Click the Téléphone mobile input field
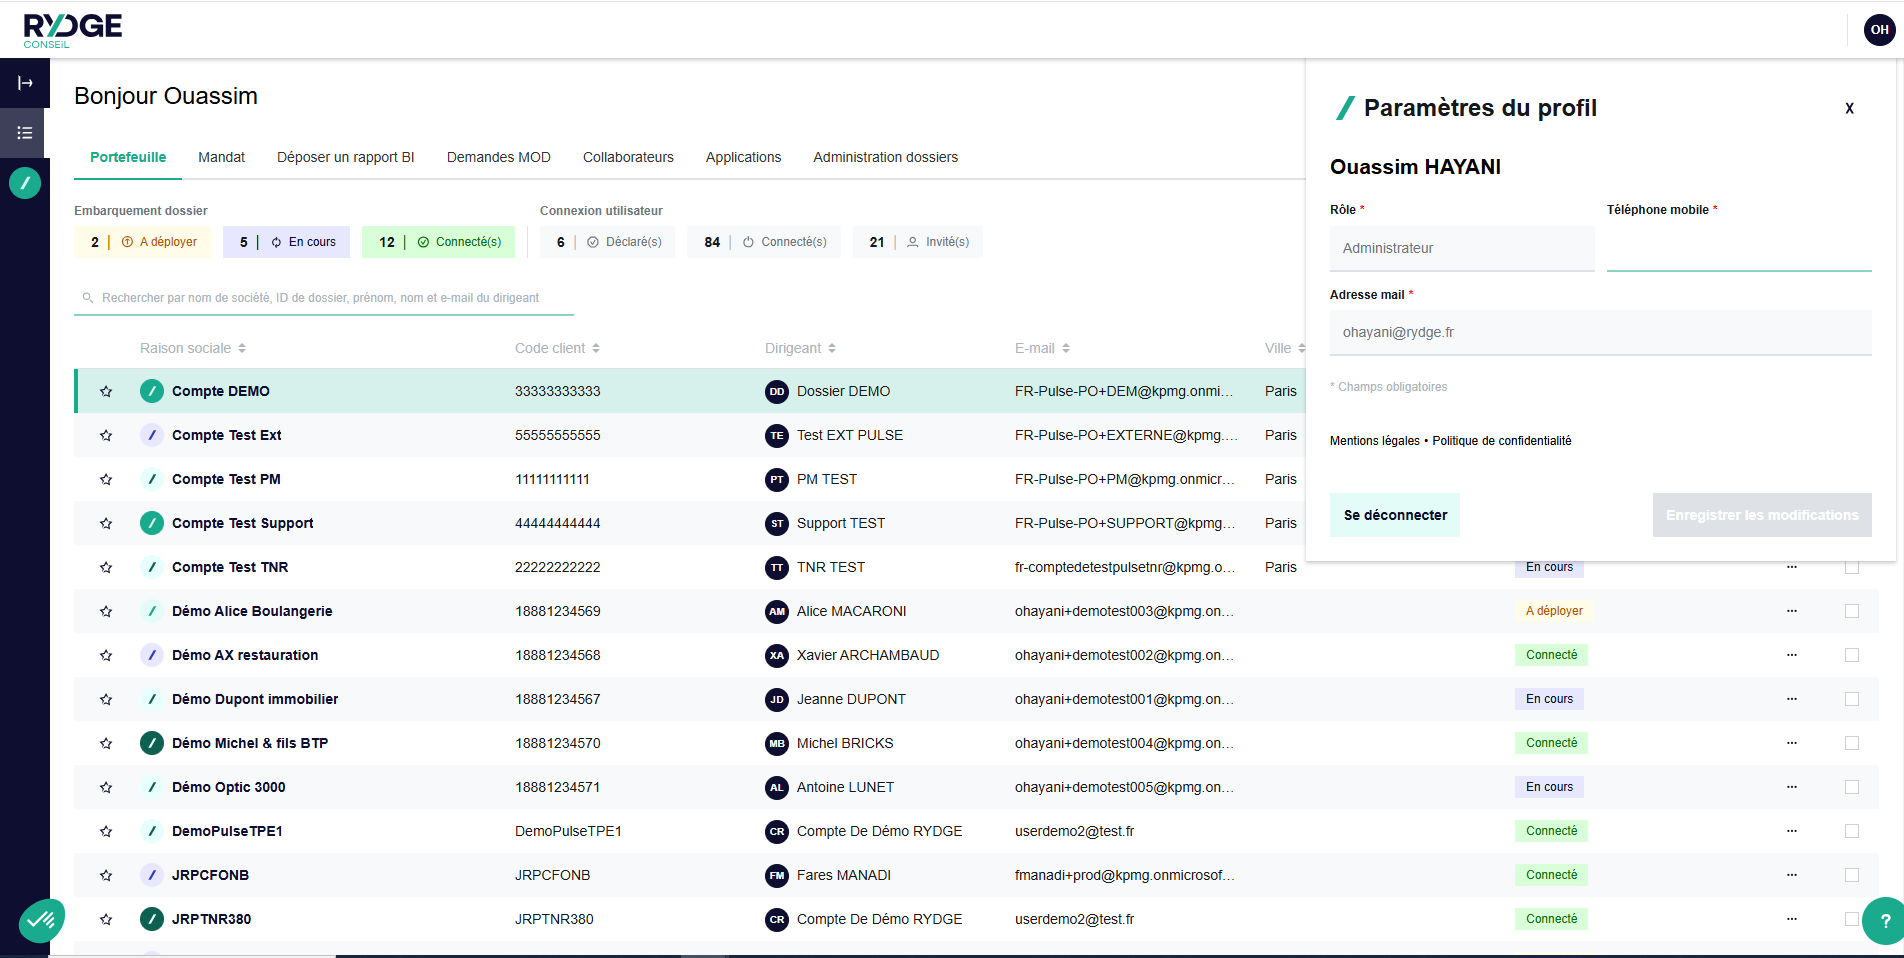This screenshot has width=1904, height=958. coord(1738,249)
